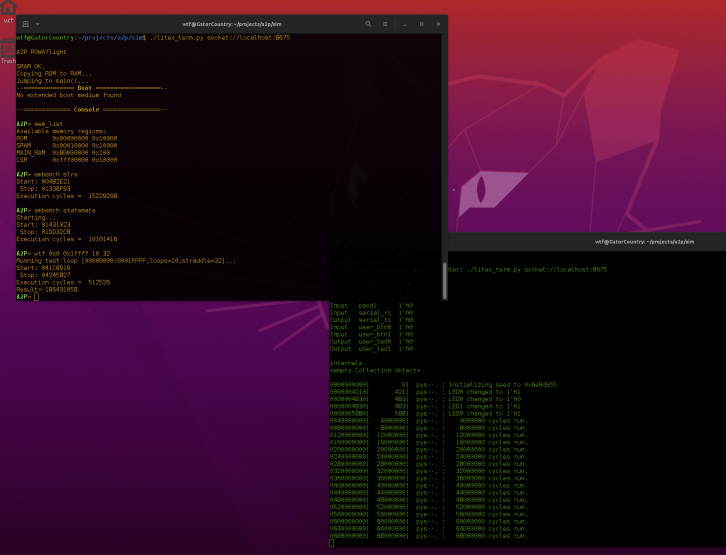Open terminal search with the magnifier icon
This screenshot has width=726, height=555.
click(368, 23)
